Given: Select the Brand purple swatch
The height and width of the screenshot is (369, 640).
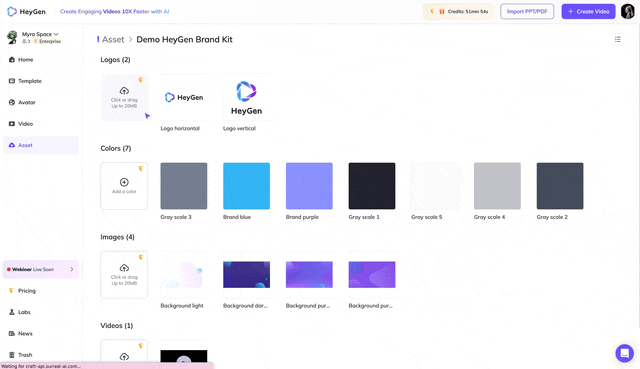Looking at the screenshot, I should [309, 186].
